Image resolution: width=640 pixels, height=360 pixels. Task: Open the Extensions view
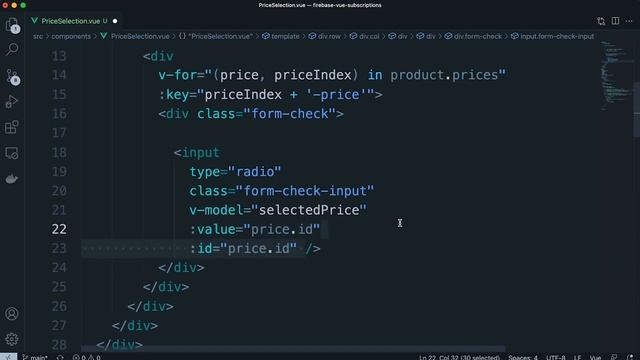12,127
